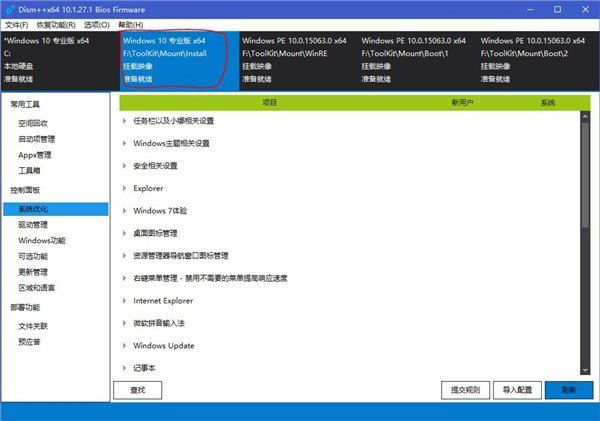Open 驱动管理 in the sidebar
Image resolution: width=600 pixels, height=421 pixels.
33,225
